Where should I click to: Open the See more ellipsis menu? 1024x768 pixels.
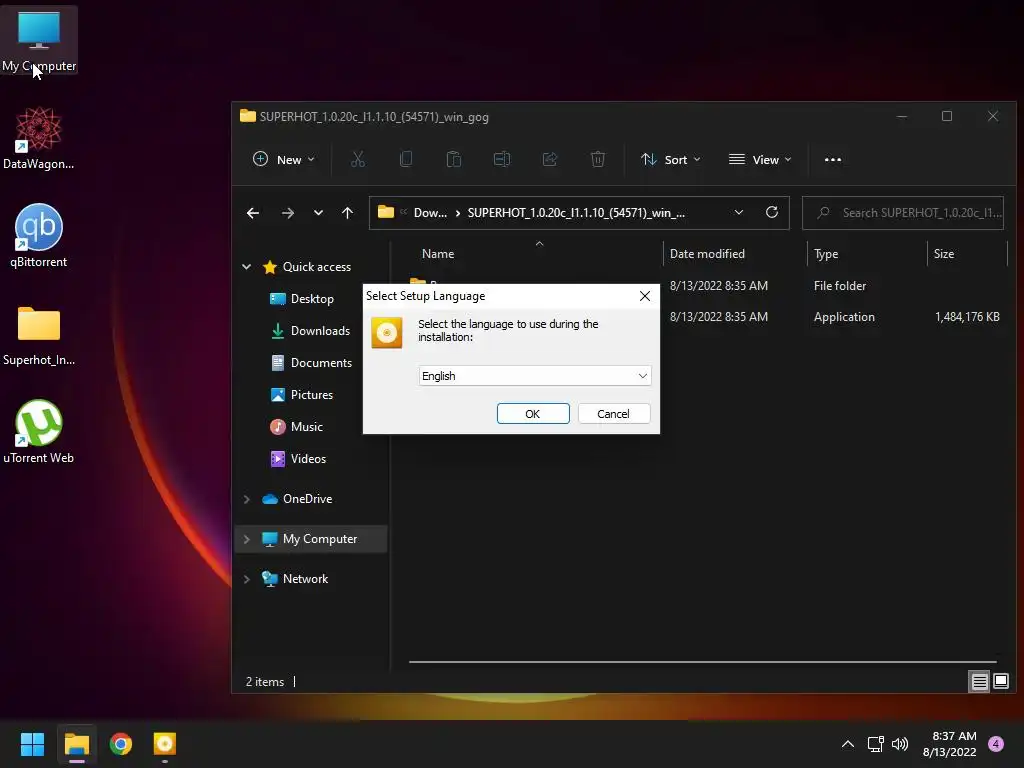tap(833, 159)
